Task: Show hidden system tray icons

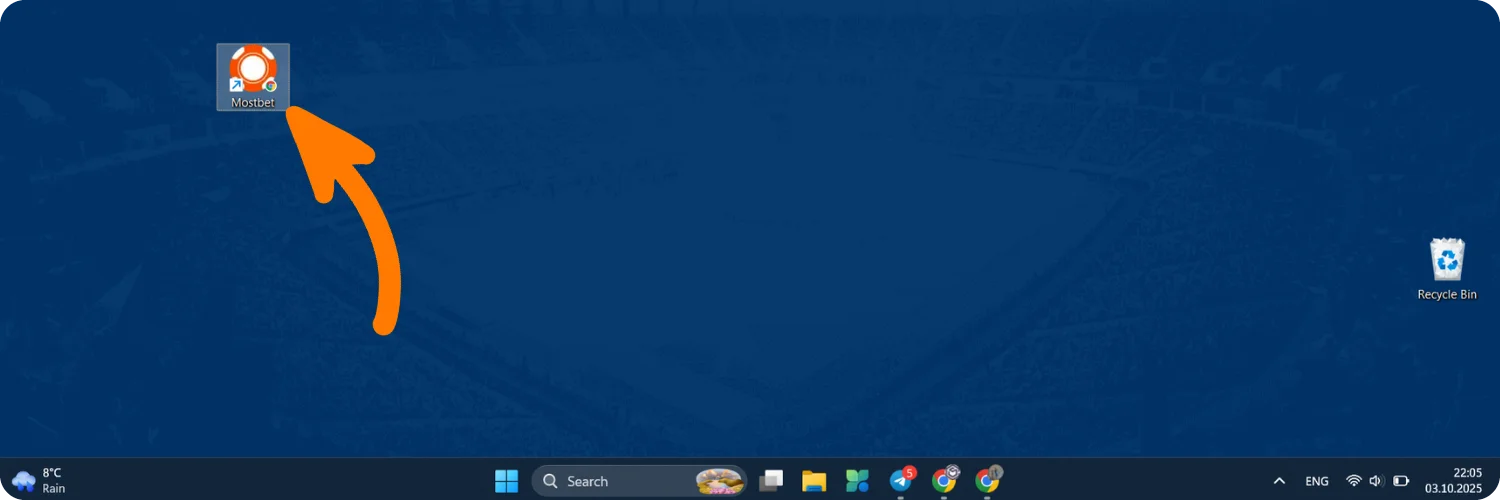Action: [x=1278, y=481]
